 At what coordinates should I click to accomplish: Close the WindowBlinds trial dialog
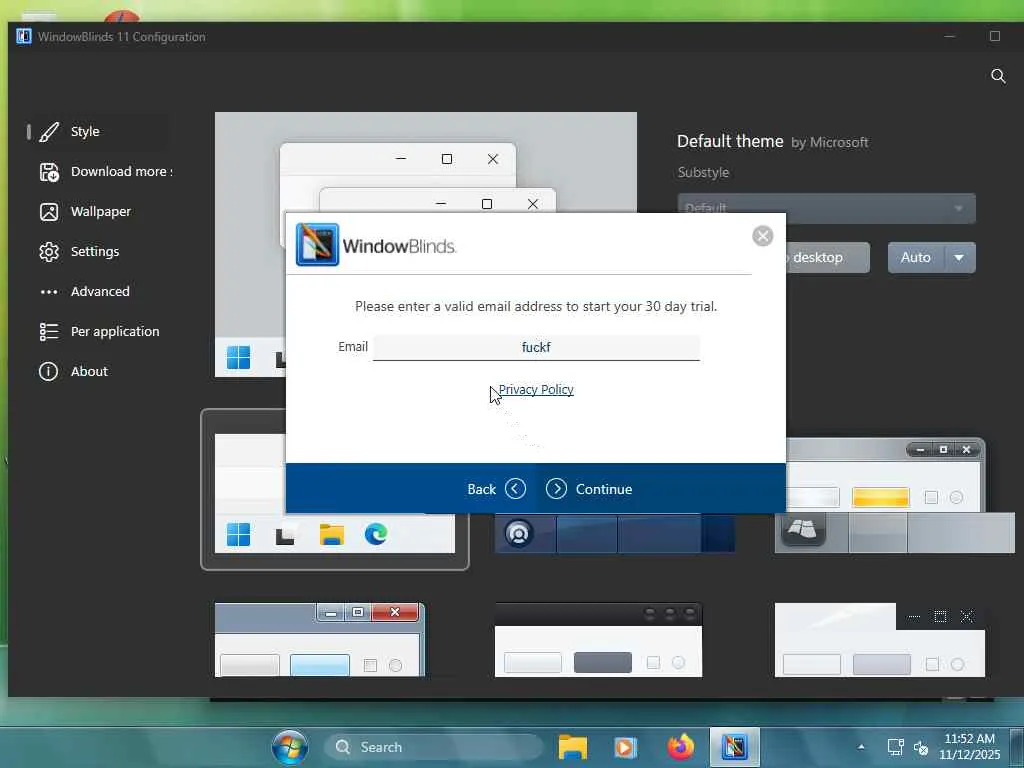tap(762, 236)
